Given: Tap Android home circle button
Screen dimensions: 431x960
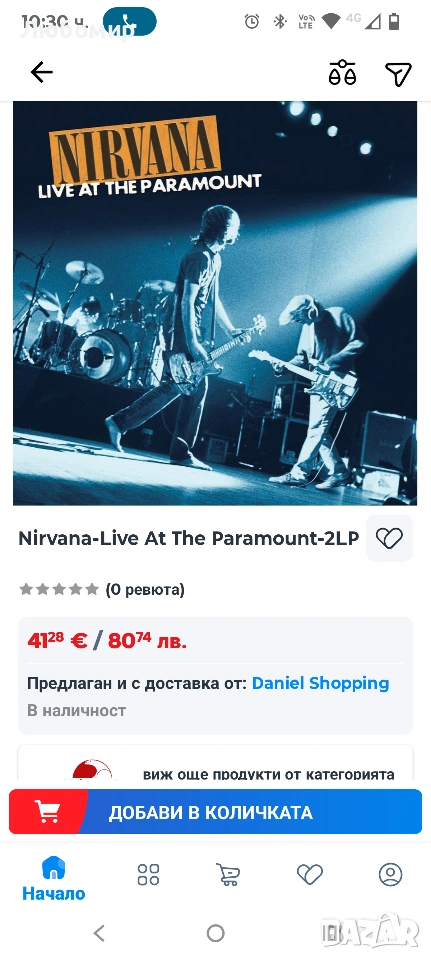Looking at the screenshot, I should point(216,933).
